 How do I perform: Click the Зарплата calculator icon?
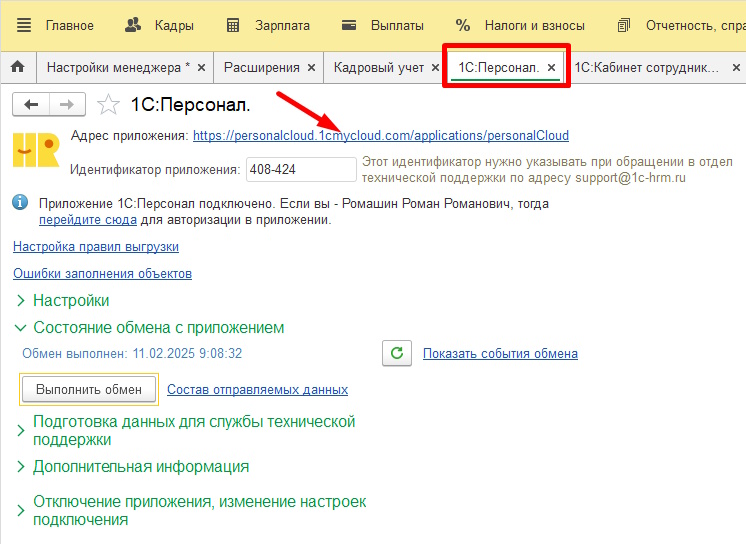click(x=233, y=25)
